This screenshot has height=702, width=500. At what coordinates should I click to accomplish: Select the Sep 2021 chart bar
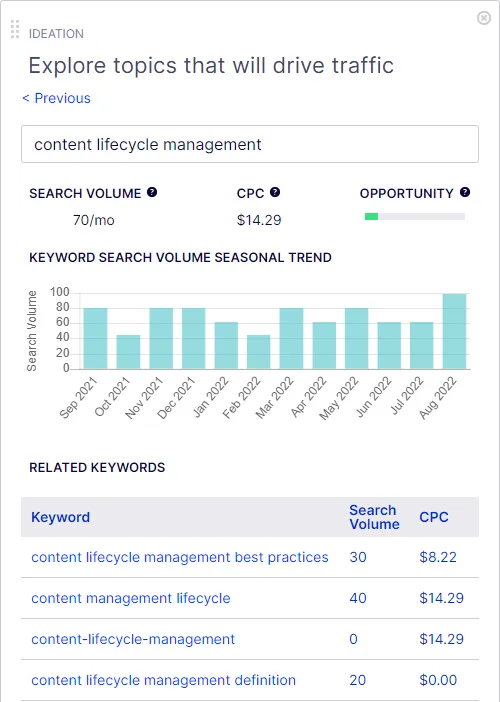(95, 338)
